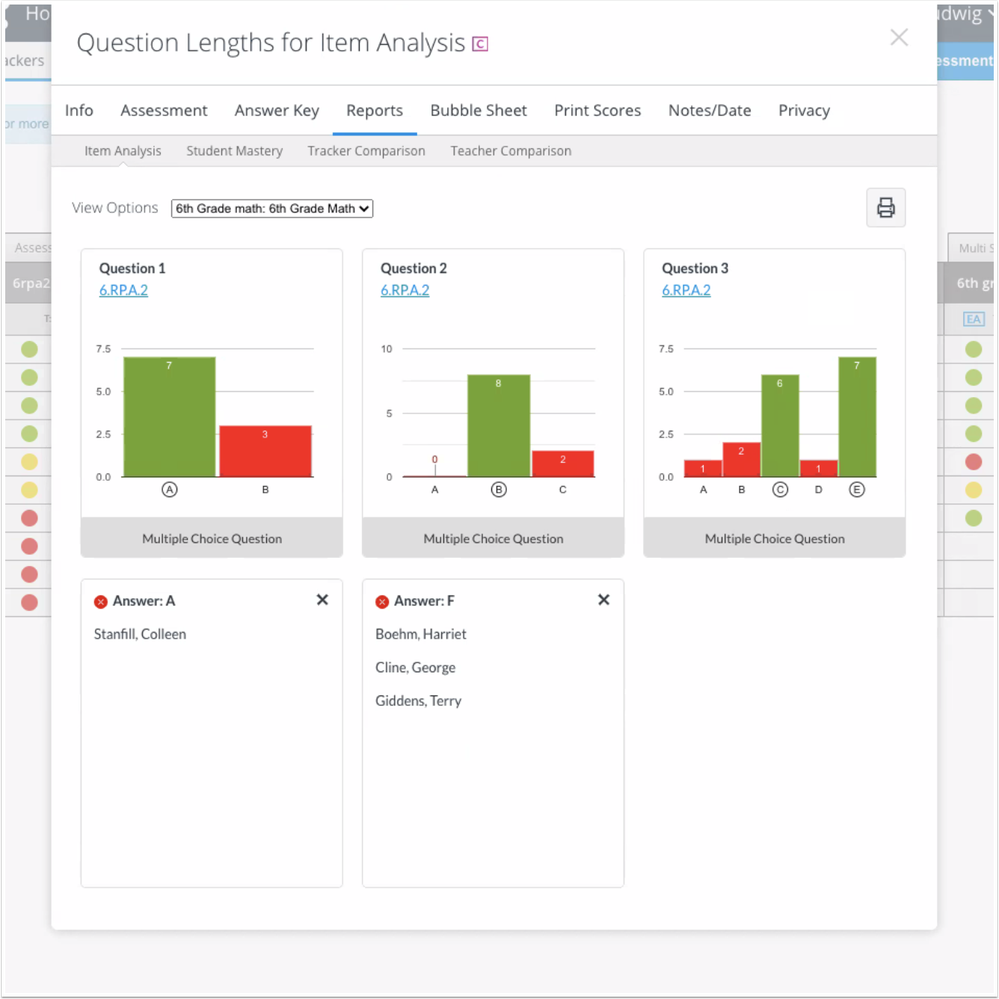Open Question 2 standard 6.RP.A.2 link
The image size is (999, 999).
pos(405,291)
